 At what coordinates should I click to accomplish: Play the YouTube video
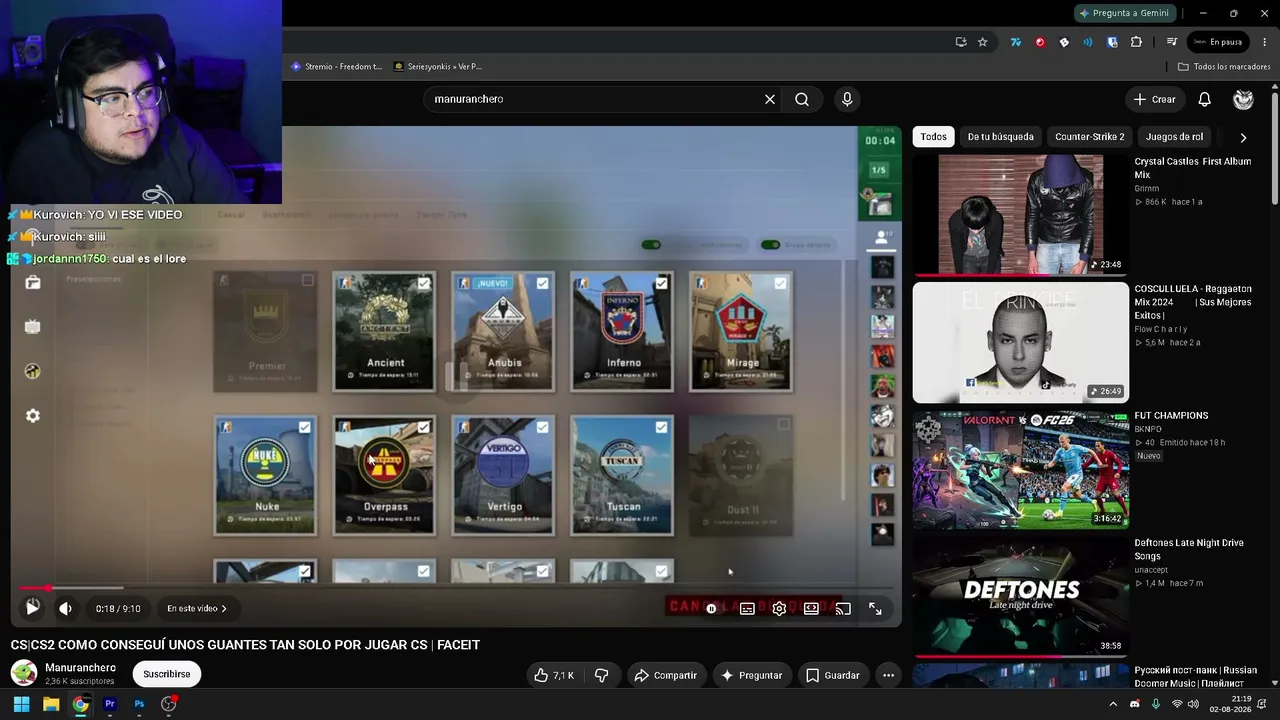tap(32, 607)
